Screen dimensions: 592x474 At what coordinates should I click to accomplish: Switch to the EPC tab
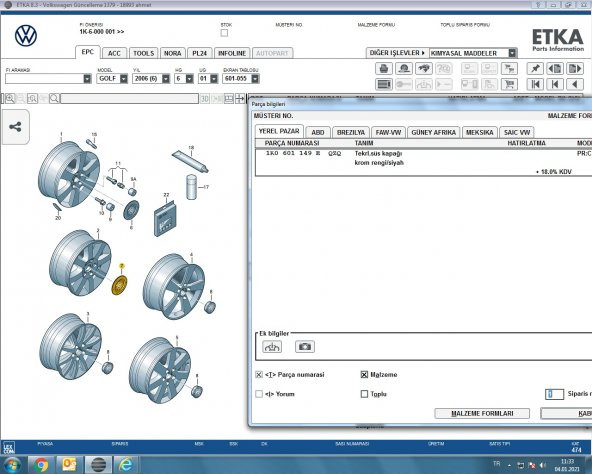(x=88, y=52)
